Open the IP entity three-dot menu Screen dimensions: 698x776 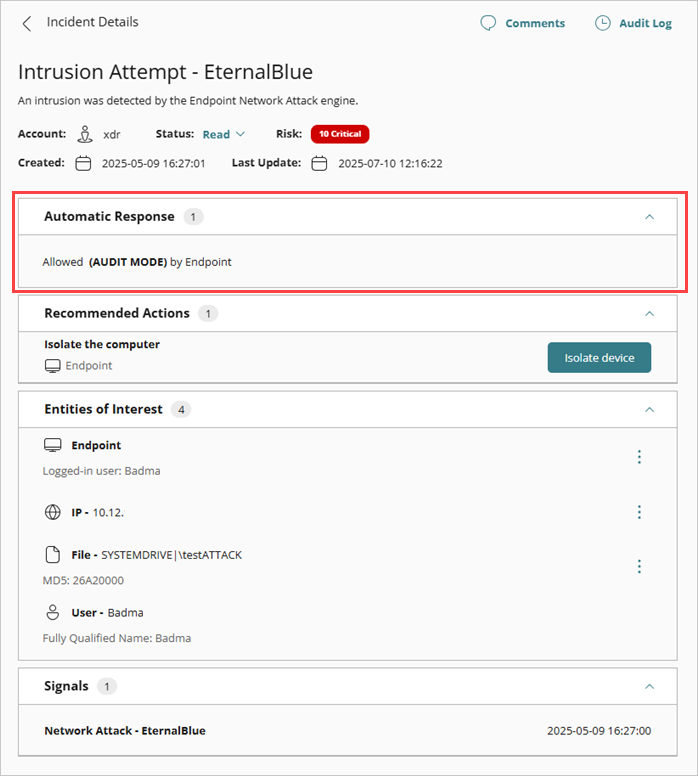point(639,512)
